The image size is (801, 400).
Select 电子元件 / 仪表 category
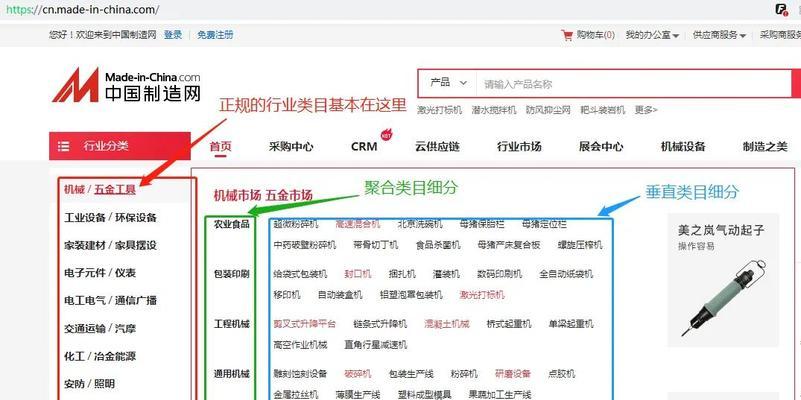100,273
